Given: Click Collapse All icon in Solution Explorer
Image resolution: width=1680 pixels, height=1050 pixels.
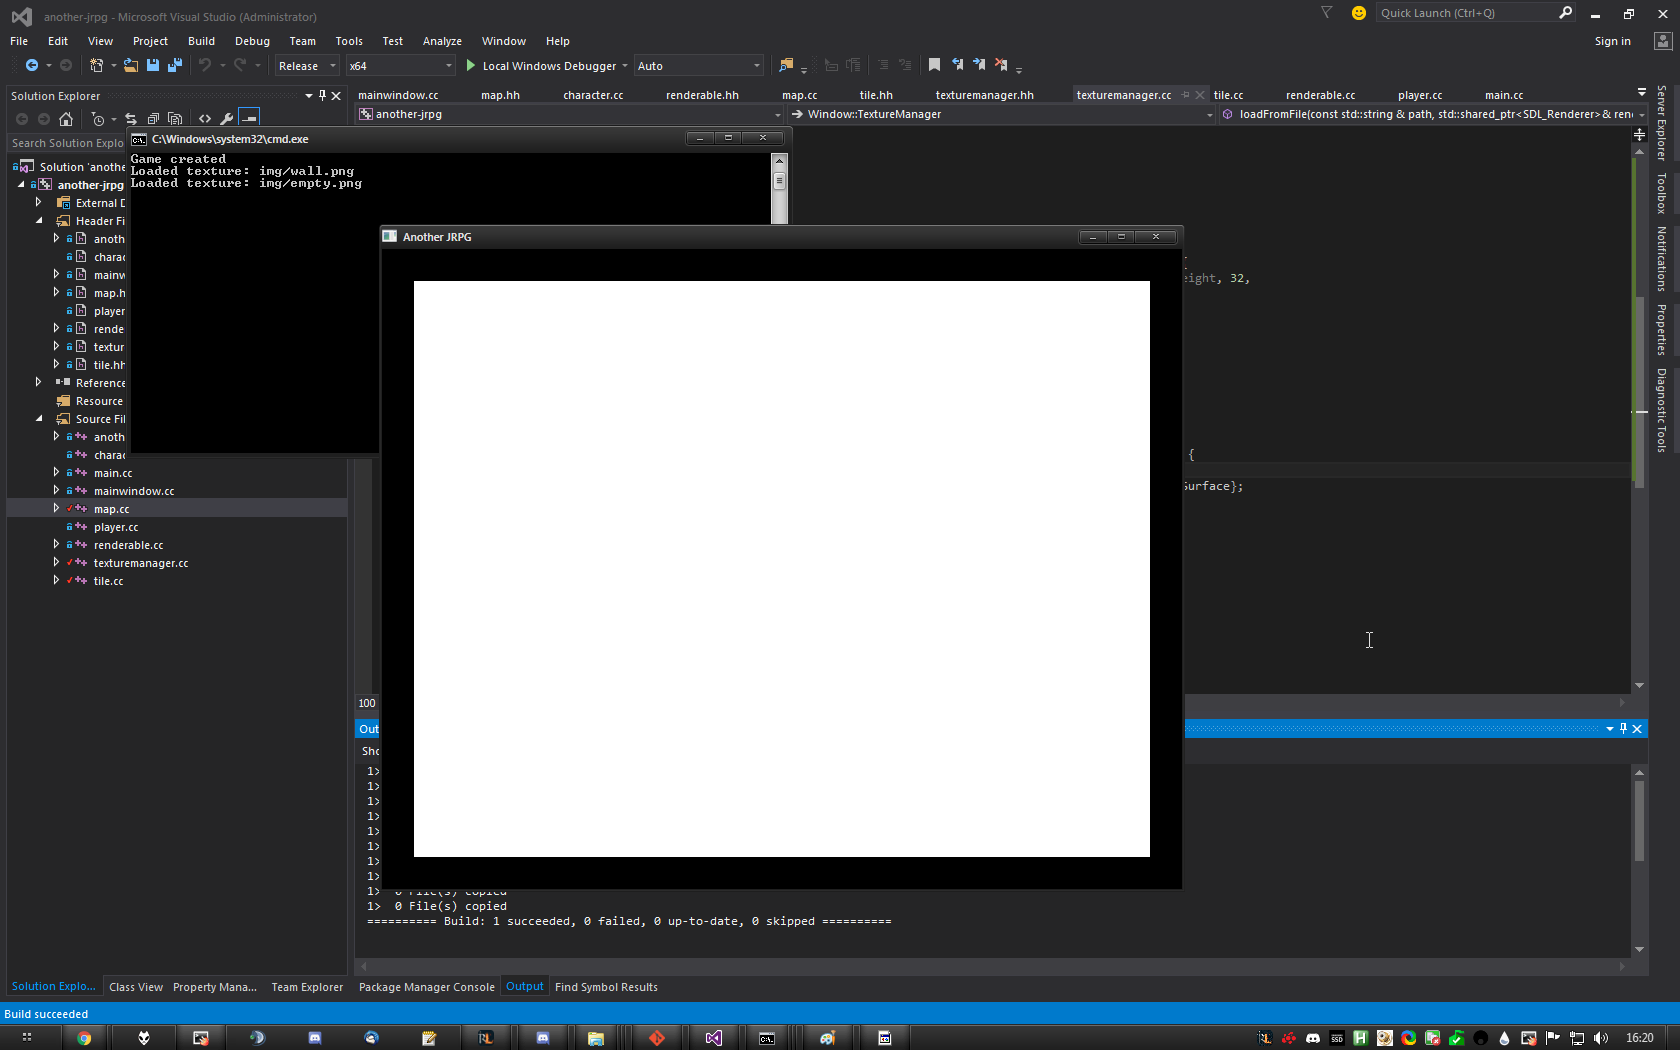Looking at the screenshot, I should click(153, 119).
